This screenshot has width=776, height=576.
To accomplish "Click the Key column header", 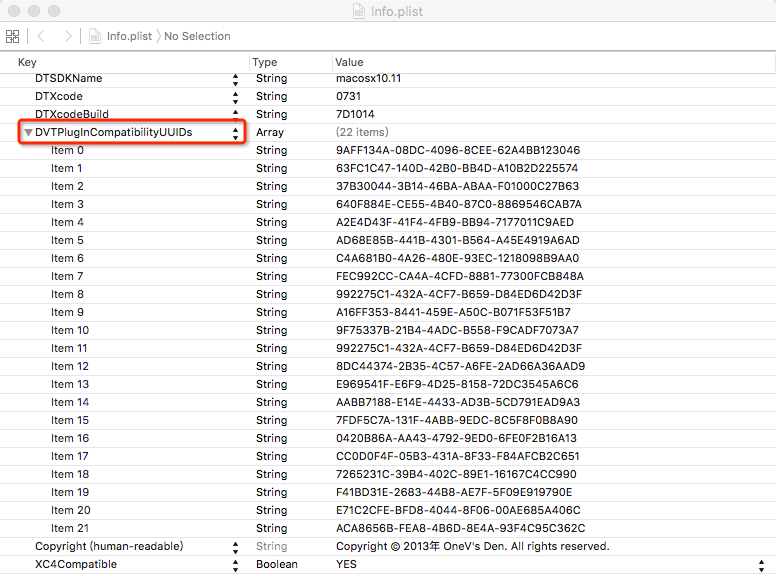I will [27, 62].
